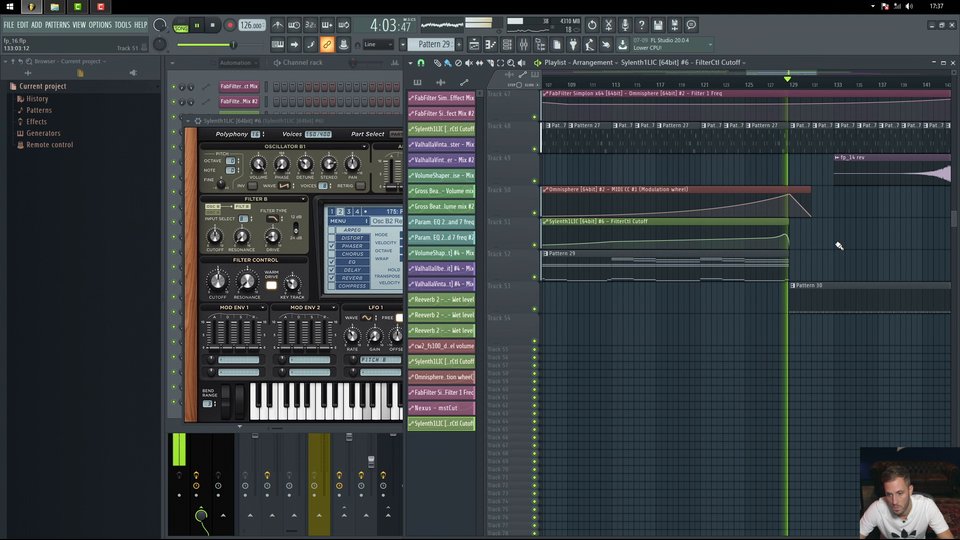Viewport: 960px width, 540px height.
Task: Toggle the COMPRESS effect checkbox in Sylenth1
Action: tap(332, 286)
